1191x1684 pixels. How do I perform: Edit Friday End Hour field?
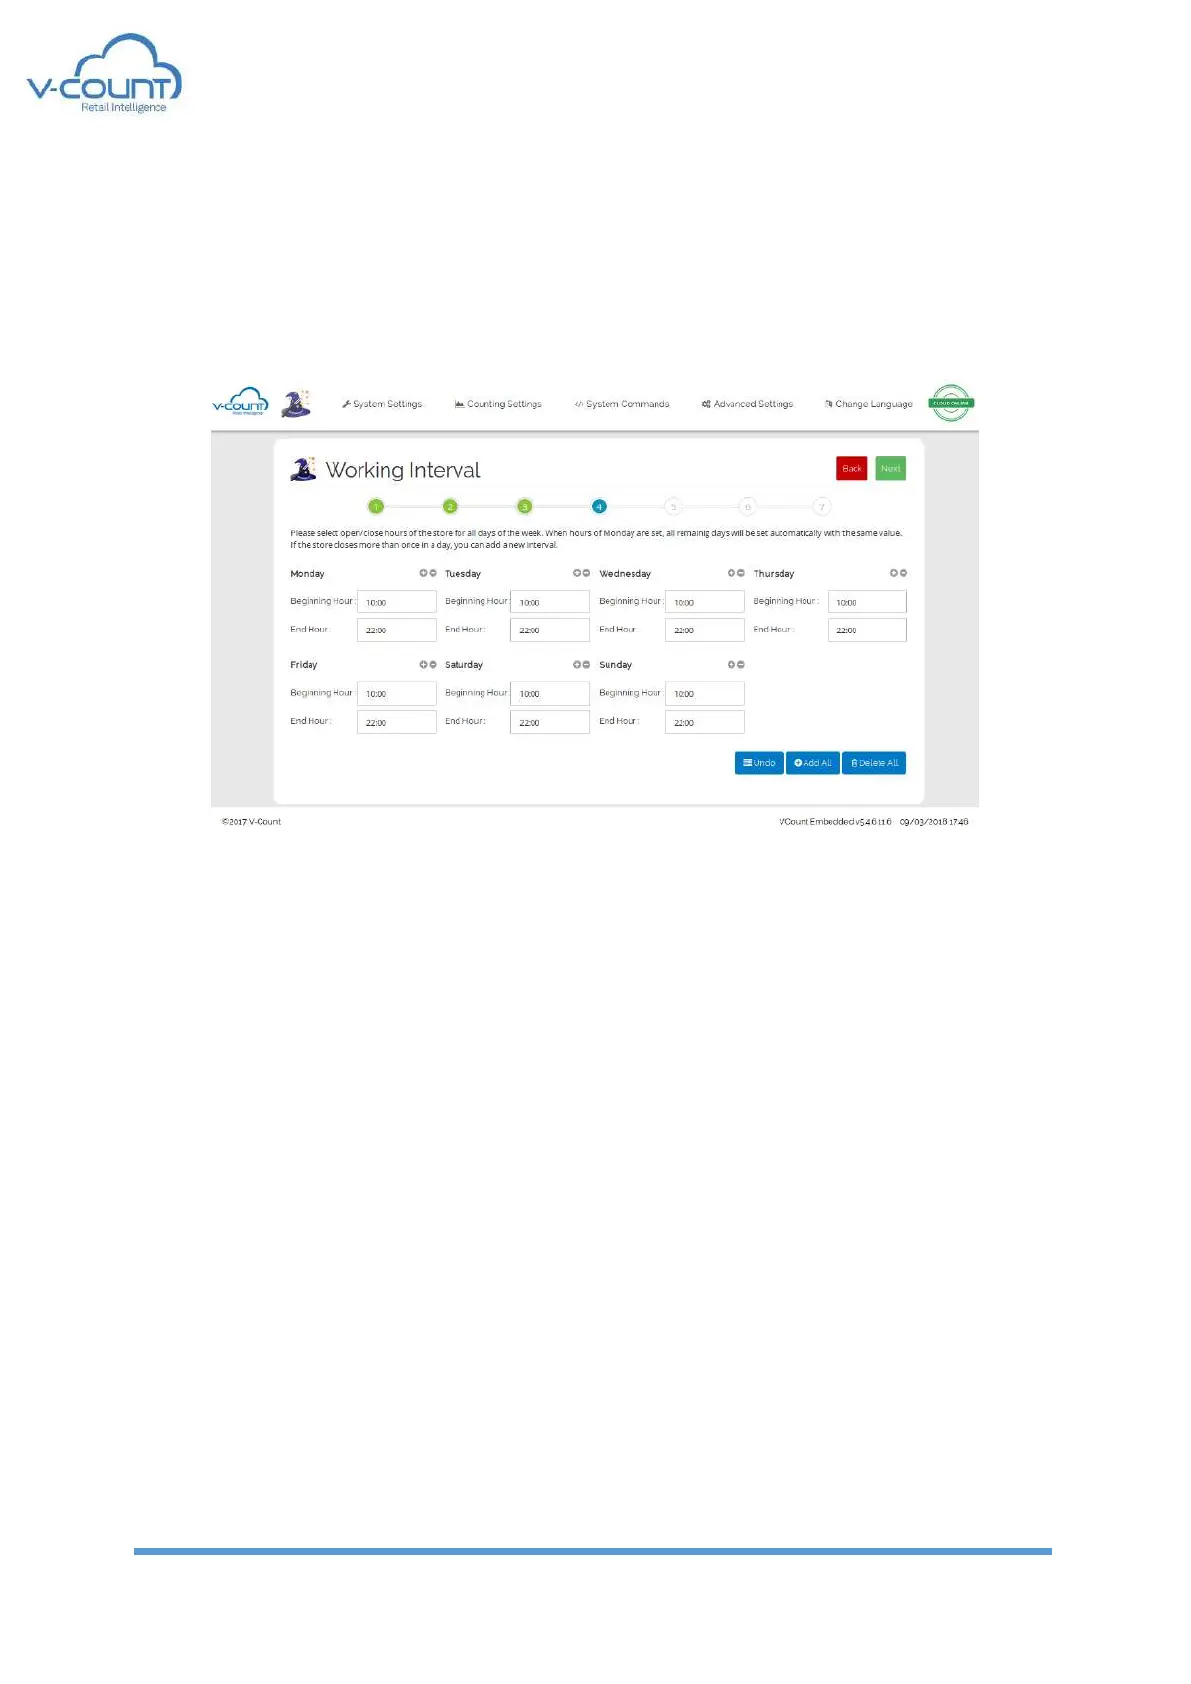tap(397, 722)
